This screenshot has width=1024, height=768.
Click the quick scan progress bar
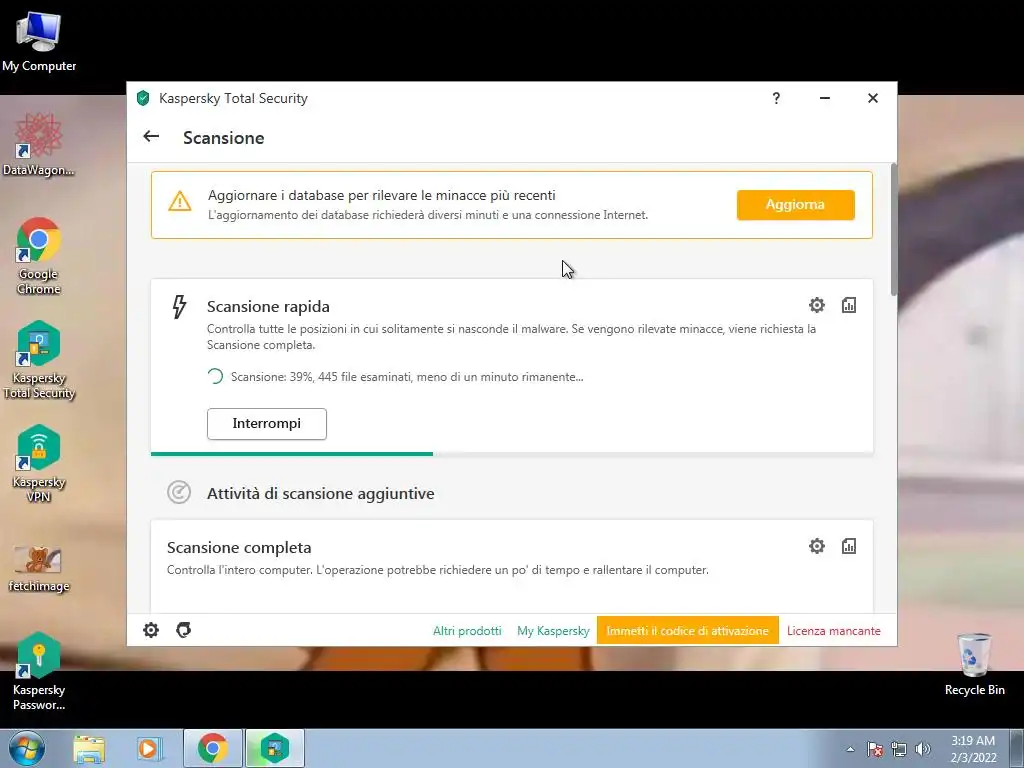pyautogui.click(x=511, y=453)
